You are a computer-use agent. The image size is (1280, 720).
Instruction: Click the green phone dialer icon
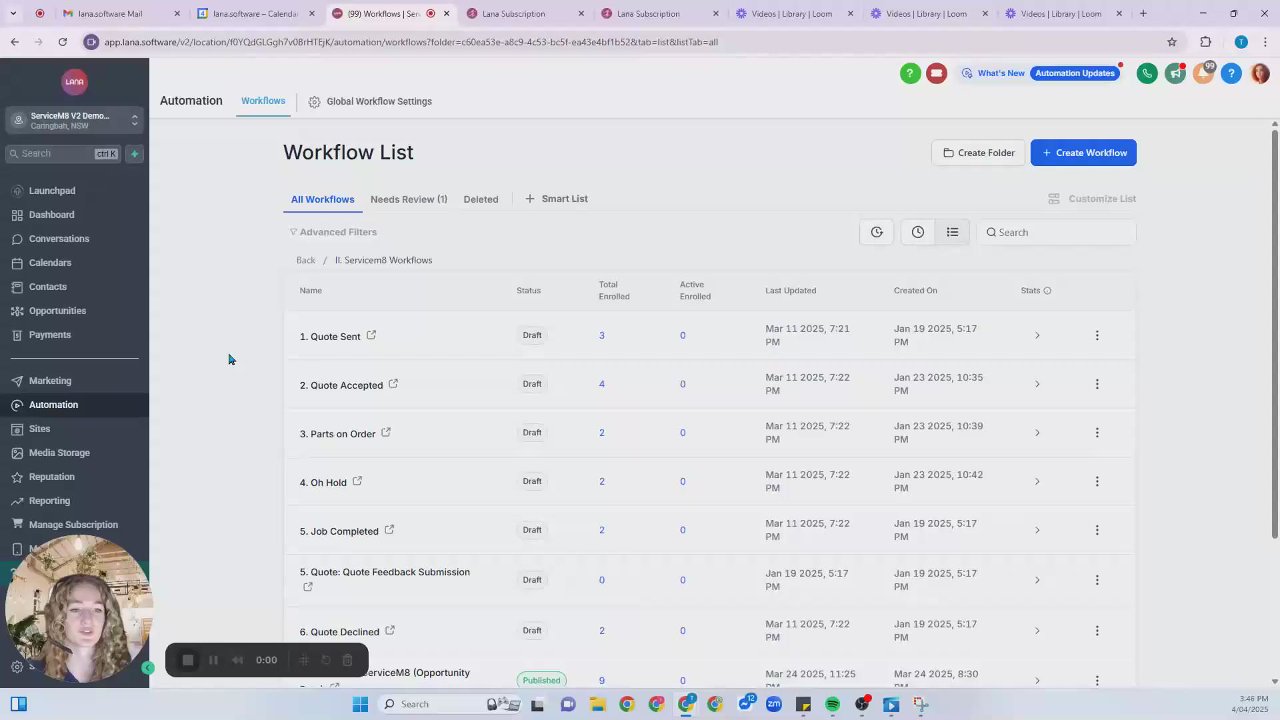point(1147,73)
